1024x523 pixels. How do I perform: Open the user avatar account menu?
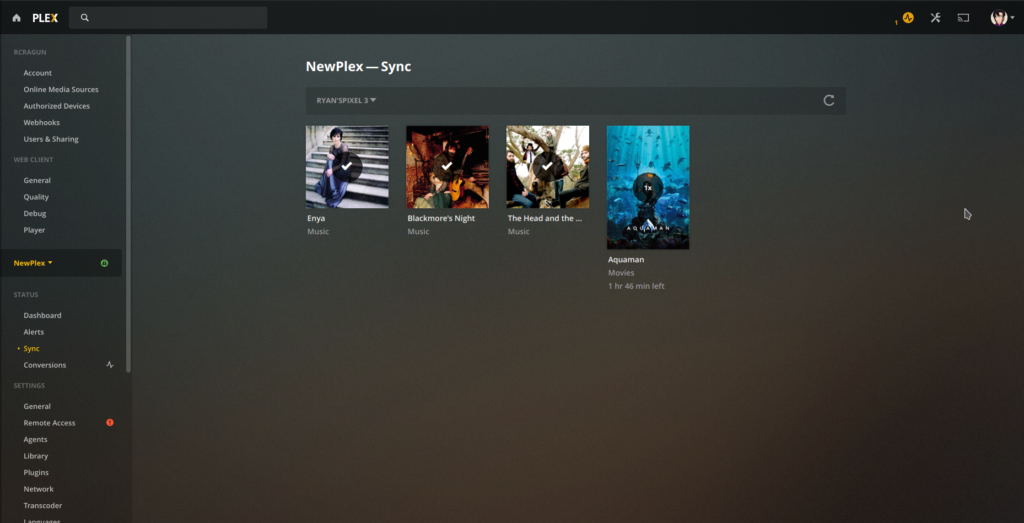coord(1002,18)
